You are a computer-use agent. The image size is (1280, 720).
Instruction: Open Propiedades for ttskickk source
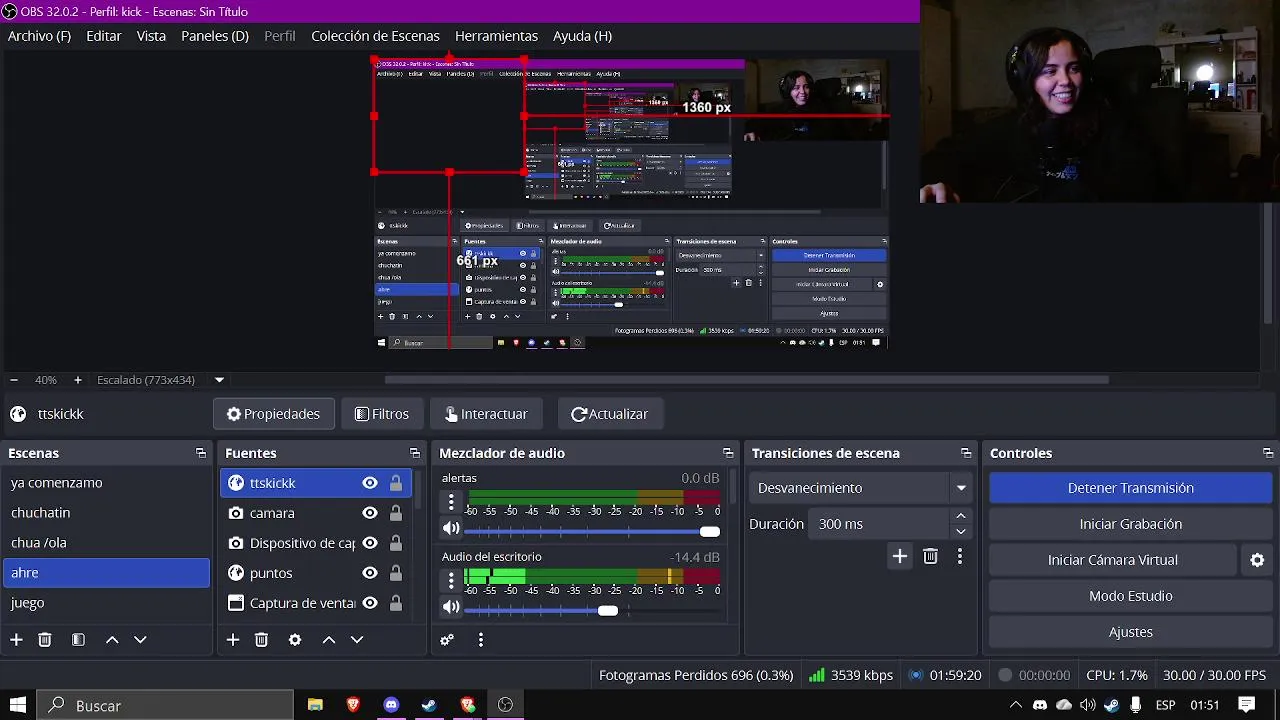(273, 414)
